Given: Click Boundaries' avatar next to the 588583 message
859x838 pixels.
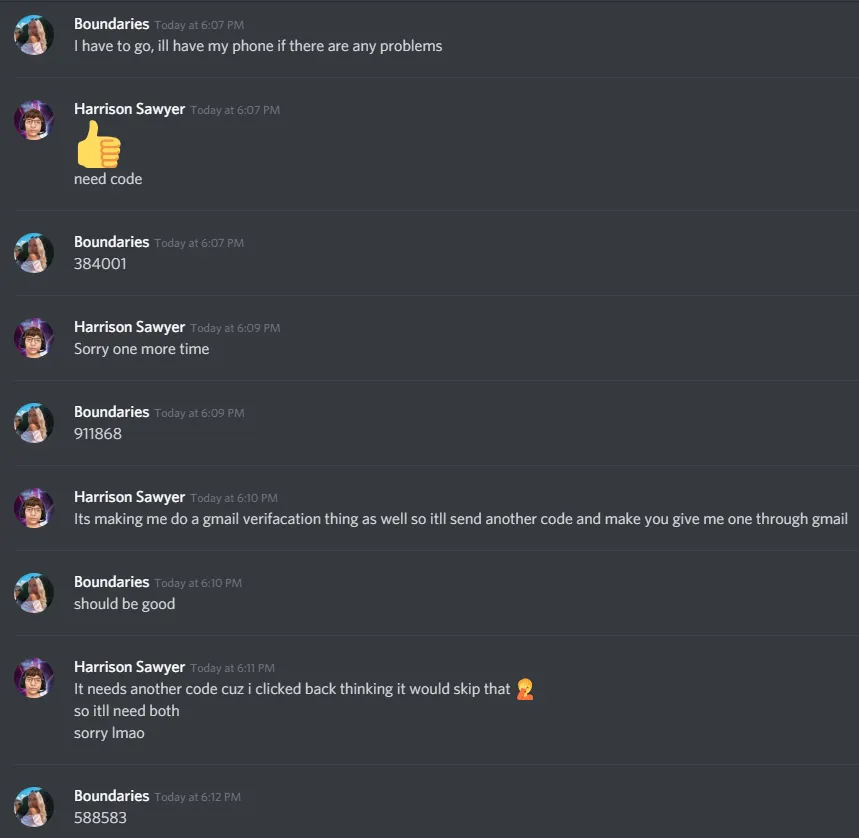Looking at the screenshot, I should click(34, 807).
